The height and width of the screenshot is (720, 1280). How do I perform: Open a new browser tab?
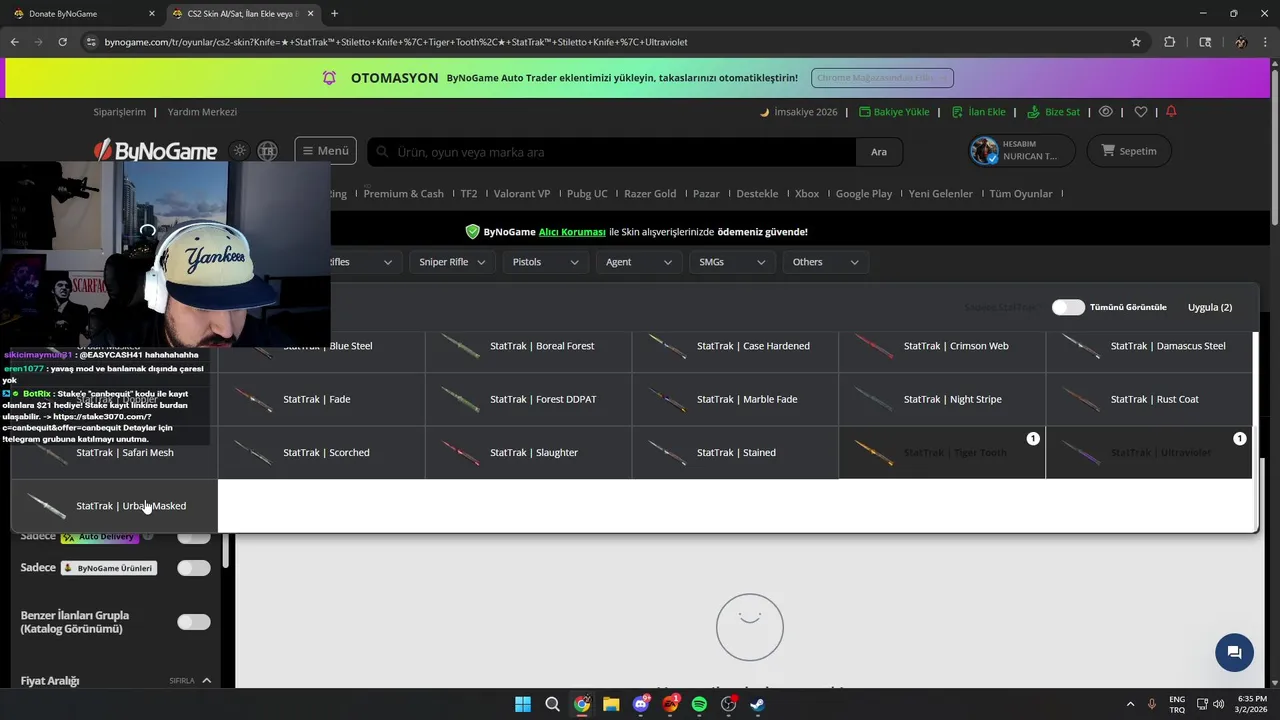click(334, 14)
